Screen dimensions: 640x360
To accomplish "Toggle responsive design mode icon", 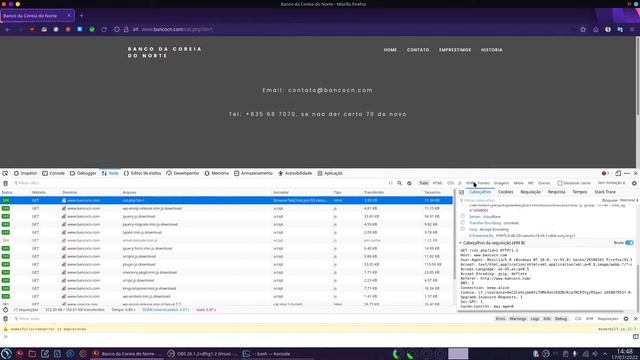I will coord(618,173).
